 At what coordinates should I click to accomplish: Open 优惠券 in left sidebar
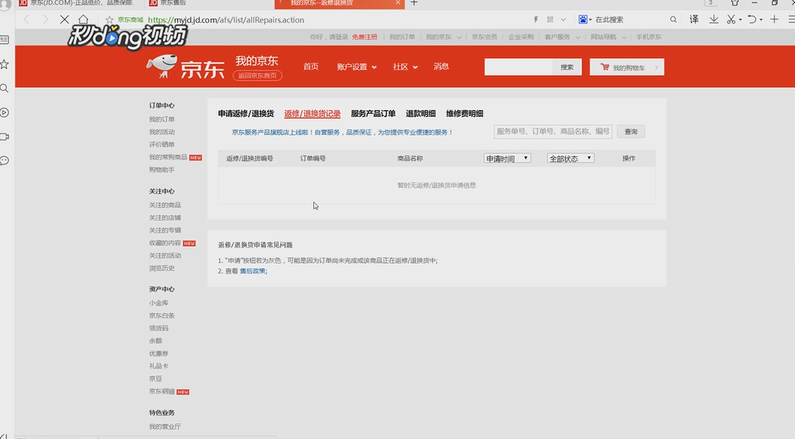159,353
